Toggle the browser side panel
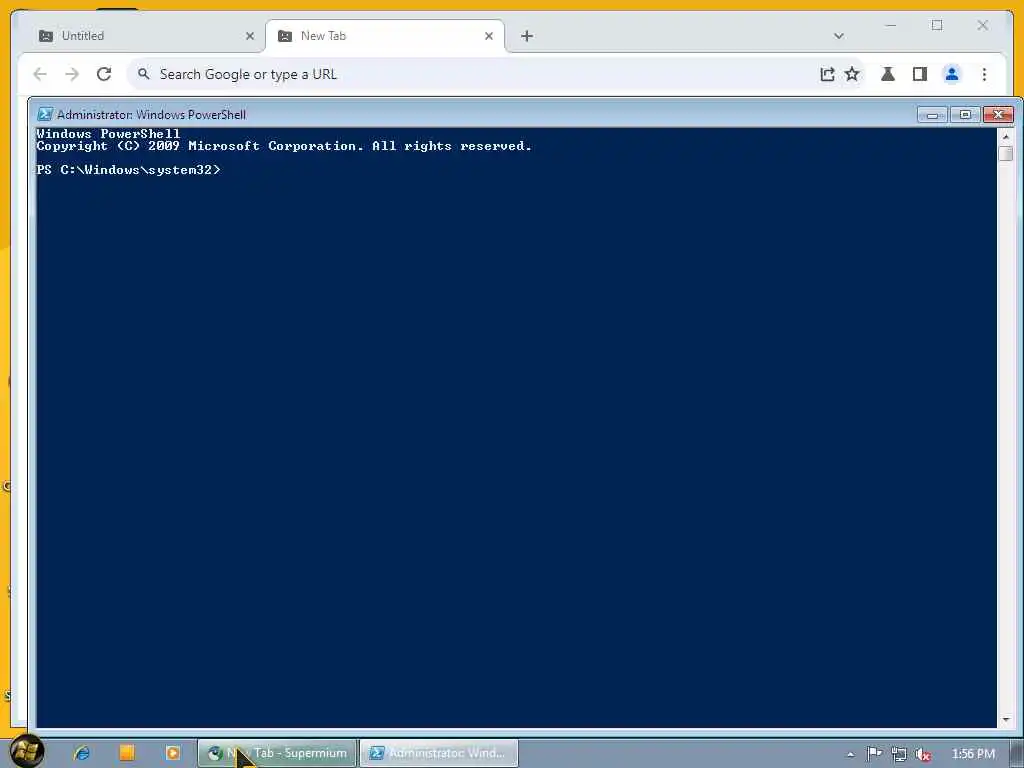The image size is (1024, 768). (920, 74)
